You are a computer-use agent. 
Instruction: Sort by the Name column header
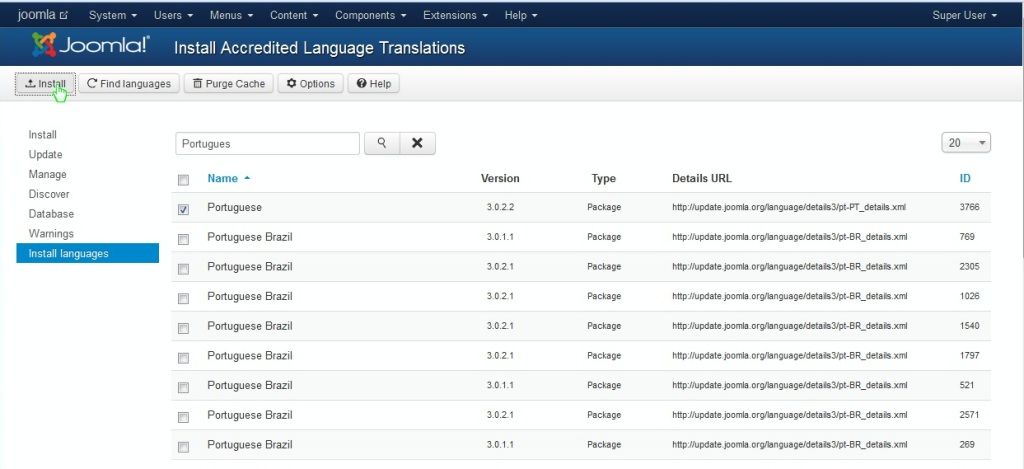point(223,178)
